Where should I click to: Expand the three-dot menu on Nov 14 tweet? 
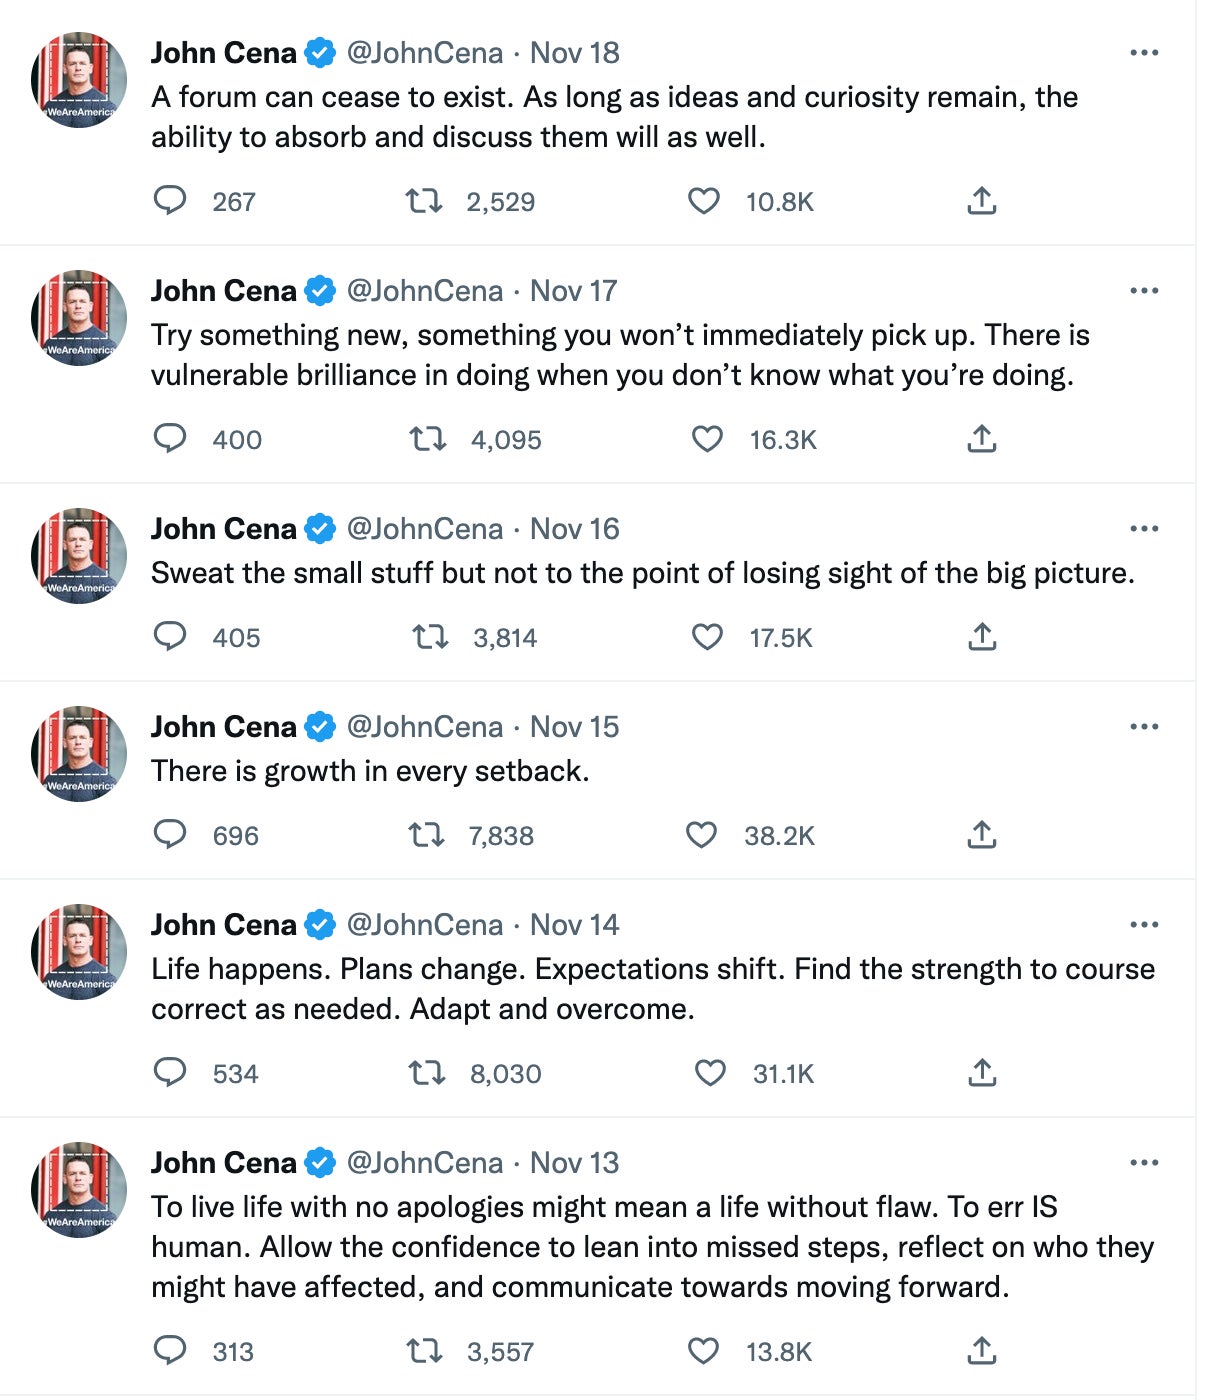[1143, 925]
